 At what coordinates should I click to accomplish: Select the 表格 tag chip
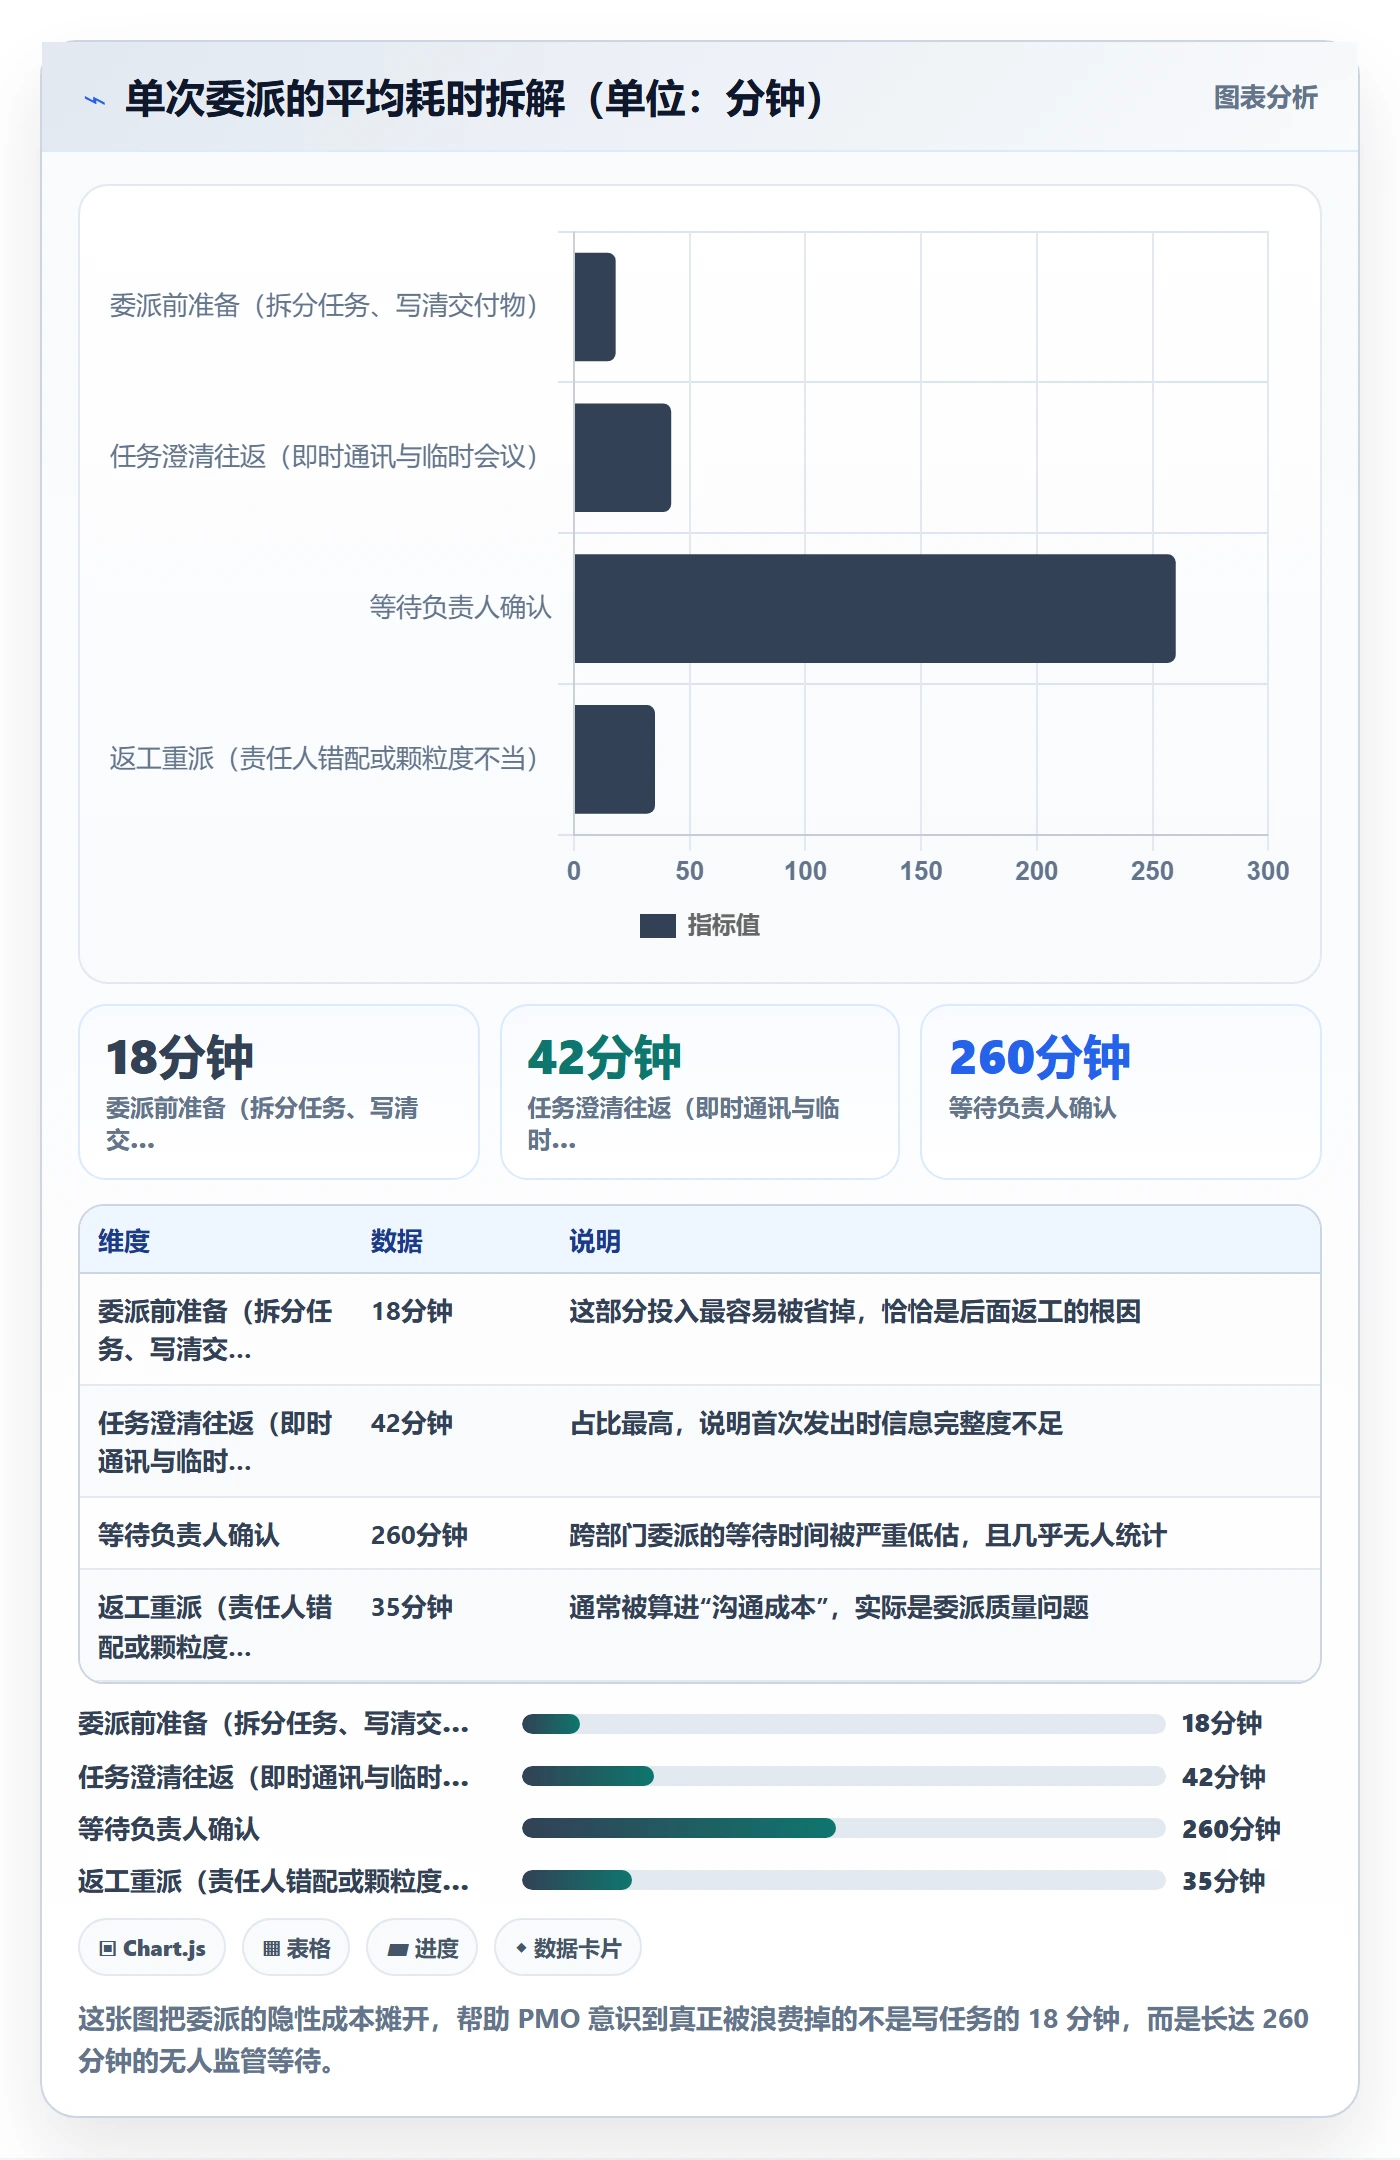click(296, 1948)
